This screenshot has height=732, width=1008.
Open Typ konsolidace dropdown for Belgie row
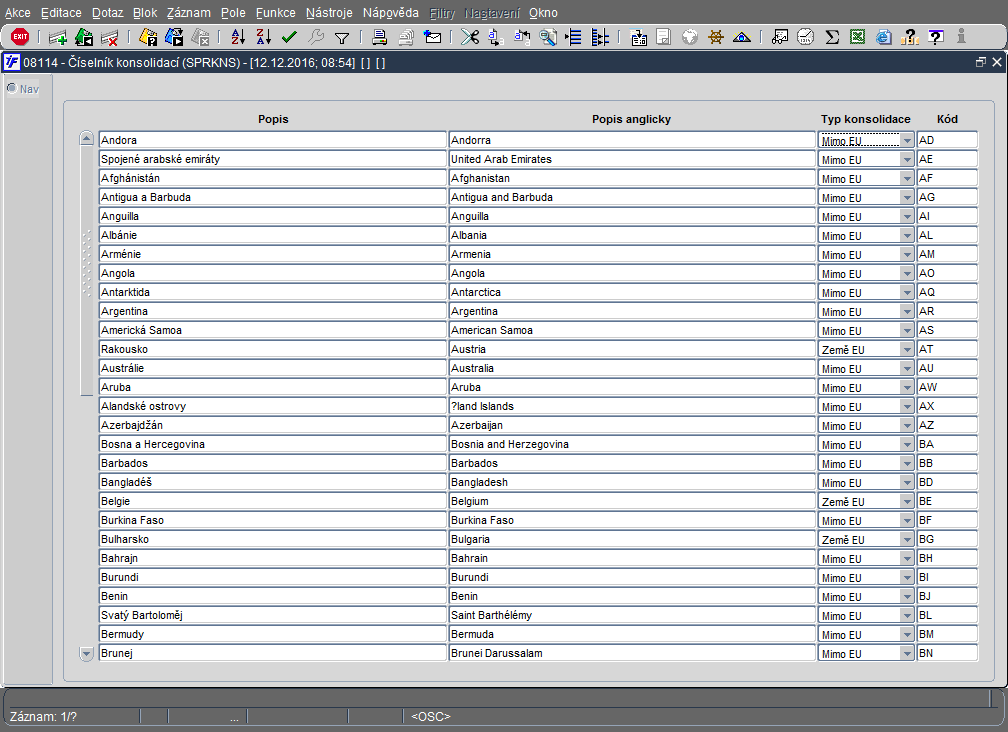point(906,501)
